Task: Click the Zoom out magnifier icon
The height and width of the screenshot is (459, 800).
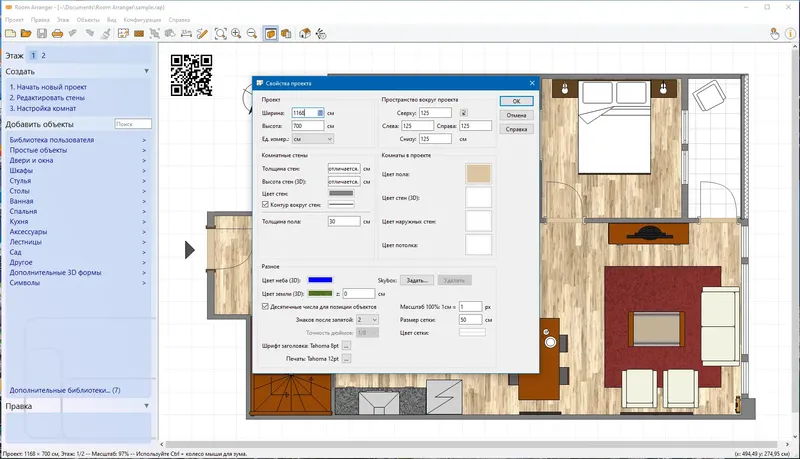Action: [252, 34]
